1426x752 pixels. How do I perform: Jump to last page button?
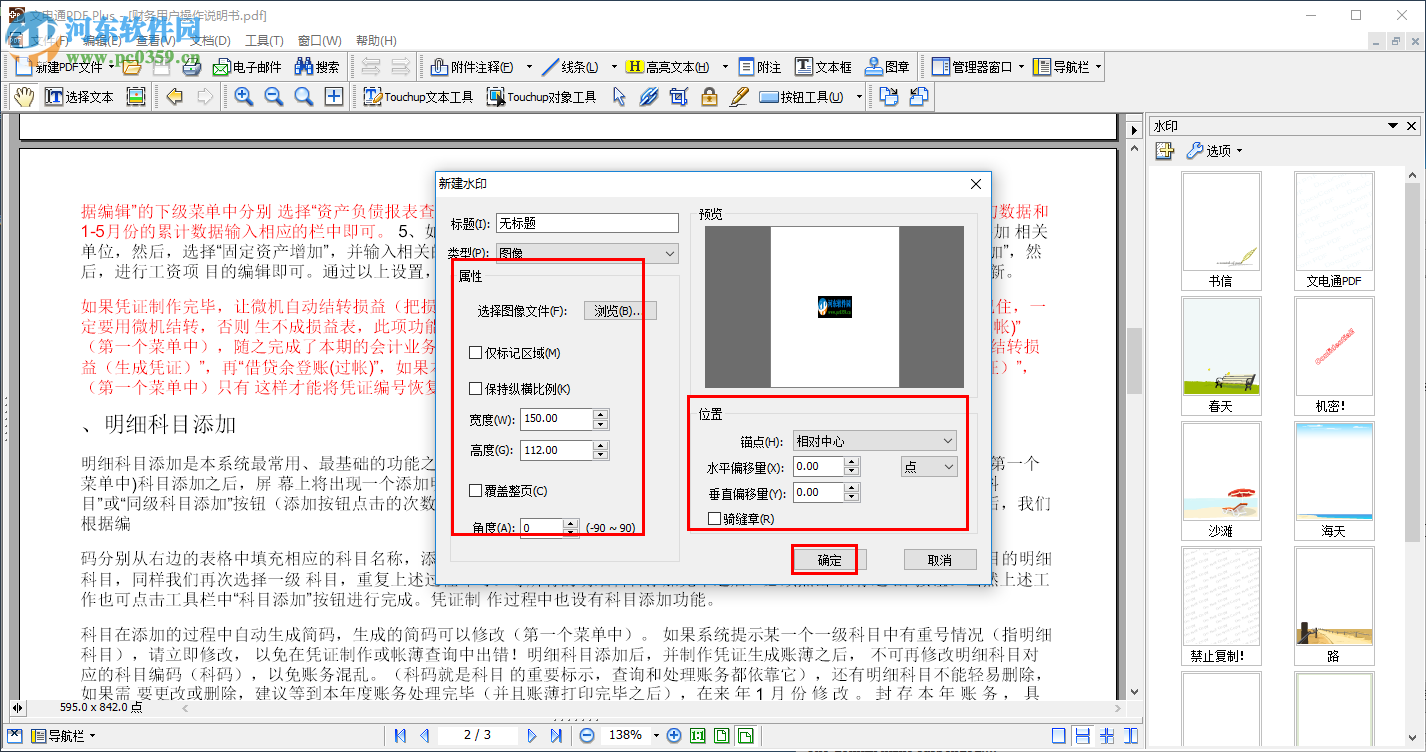pyautogui.click(x=557, y=735)
